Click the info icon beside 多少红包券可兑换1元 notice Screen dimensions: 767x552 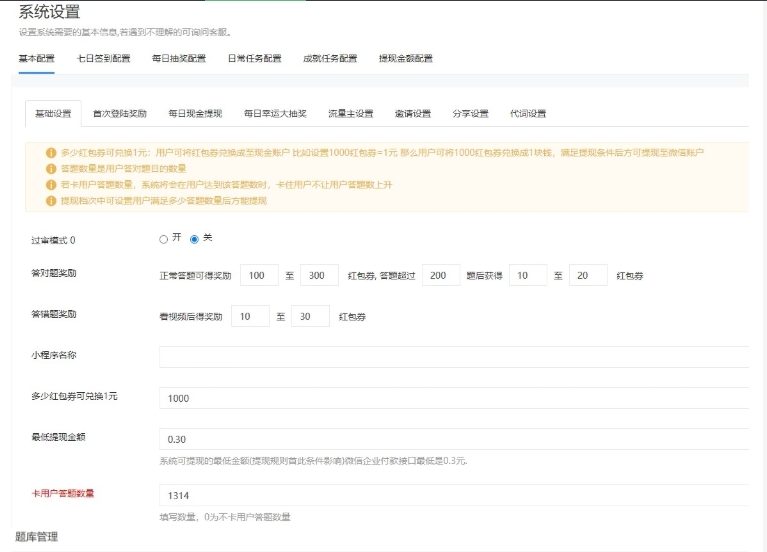coord(51,153)
